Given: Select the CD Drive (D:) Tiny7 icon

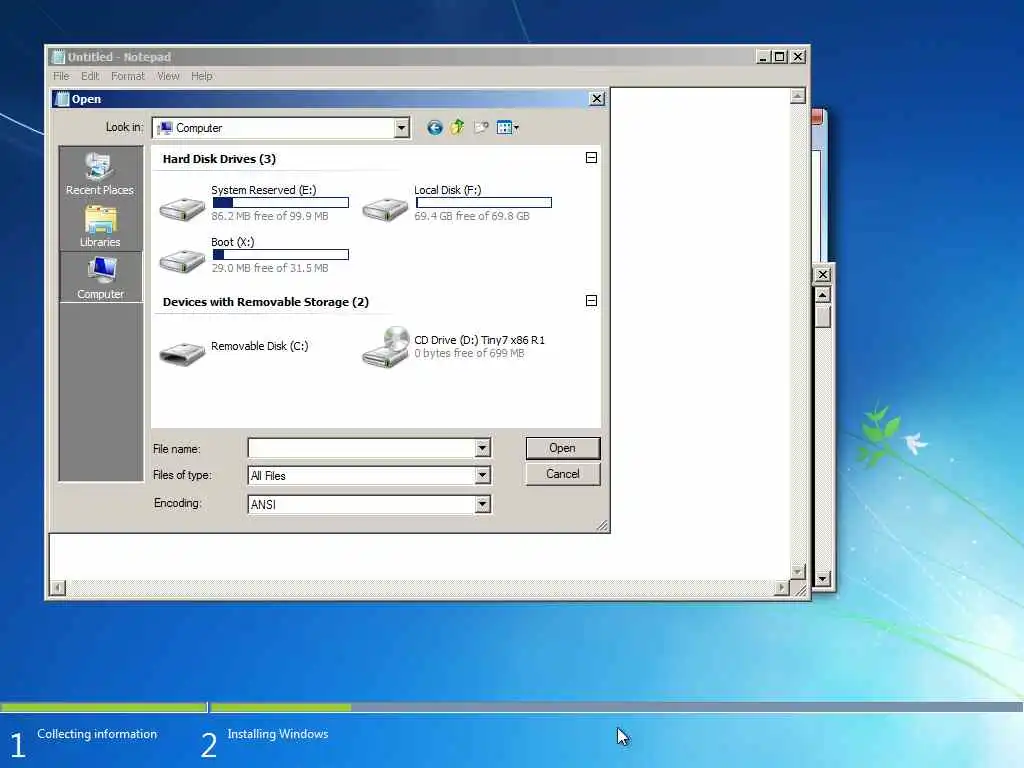Looking at the screenshot, I should click(386, 347).
